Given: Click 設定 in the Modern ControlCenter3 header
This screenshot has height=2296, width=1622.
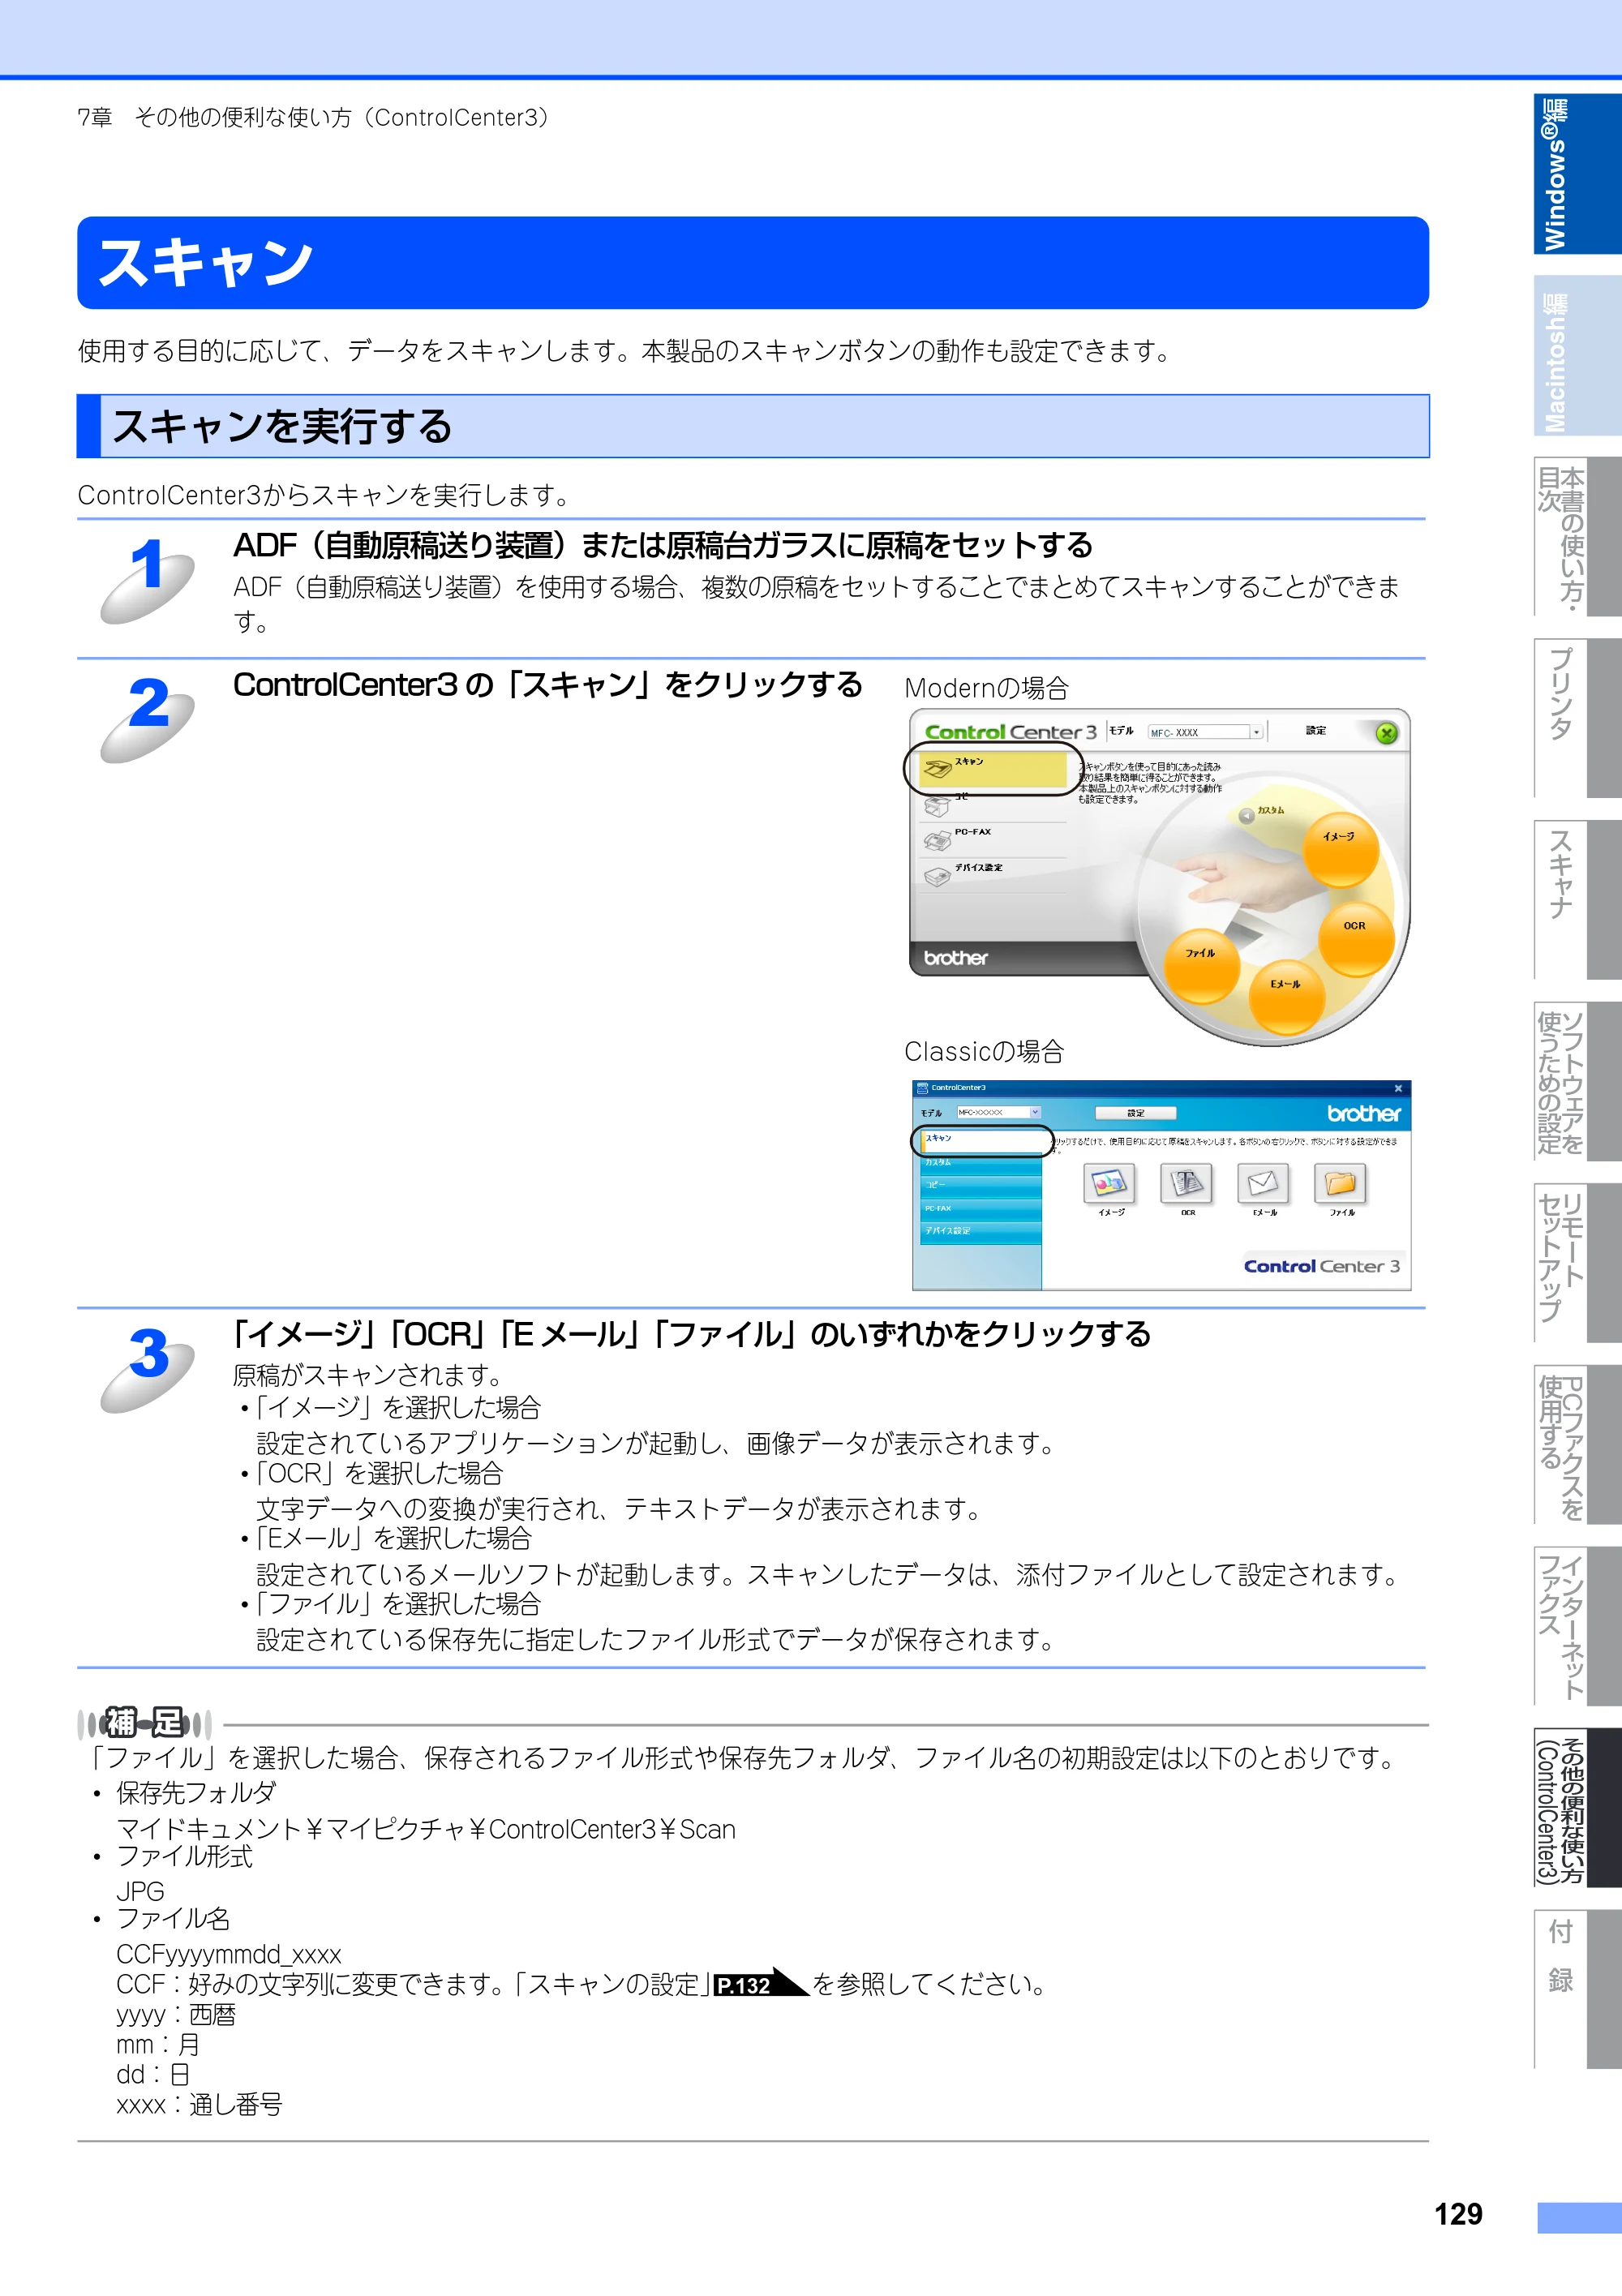Looking at the screenshot, I should point(1316,731).
